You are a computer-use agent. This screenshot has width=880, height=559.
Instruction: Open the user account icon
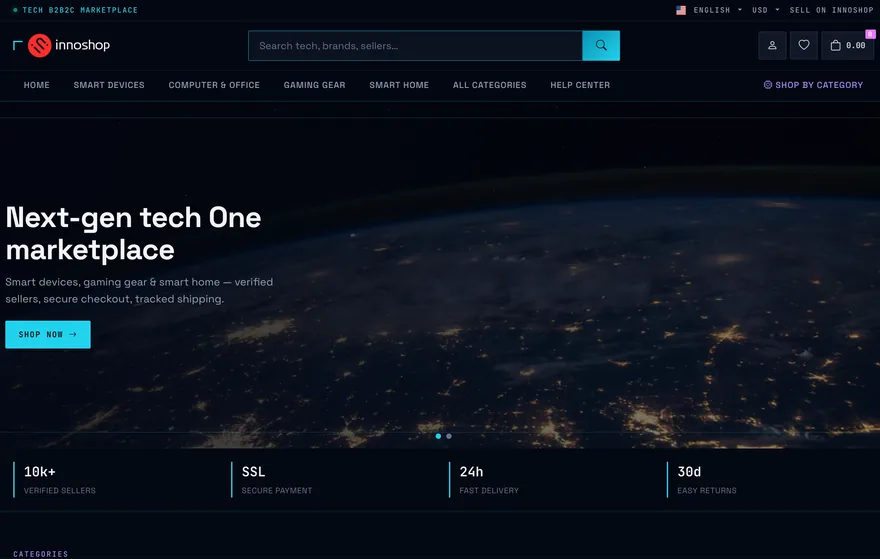tap(772, 45)
